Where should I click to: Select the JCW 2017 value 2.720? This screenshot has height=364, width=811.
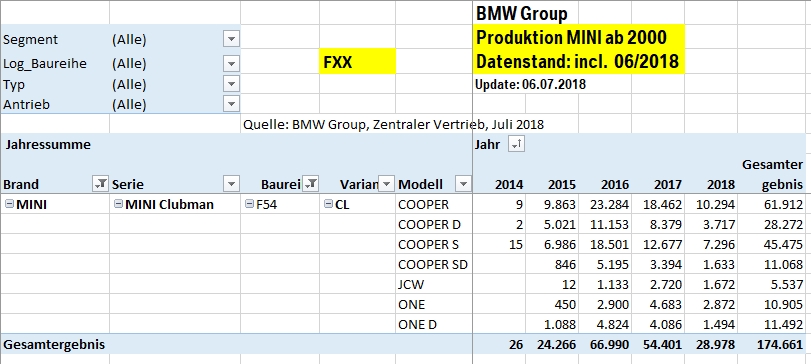point(658,284)
